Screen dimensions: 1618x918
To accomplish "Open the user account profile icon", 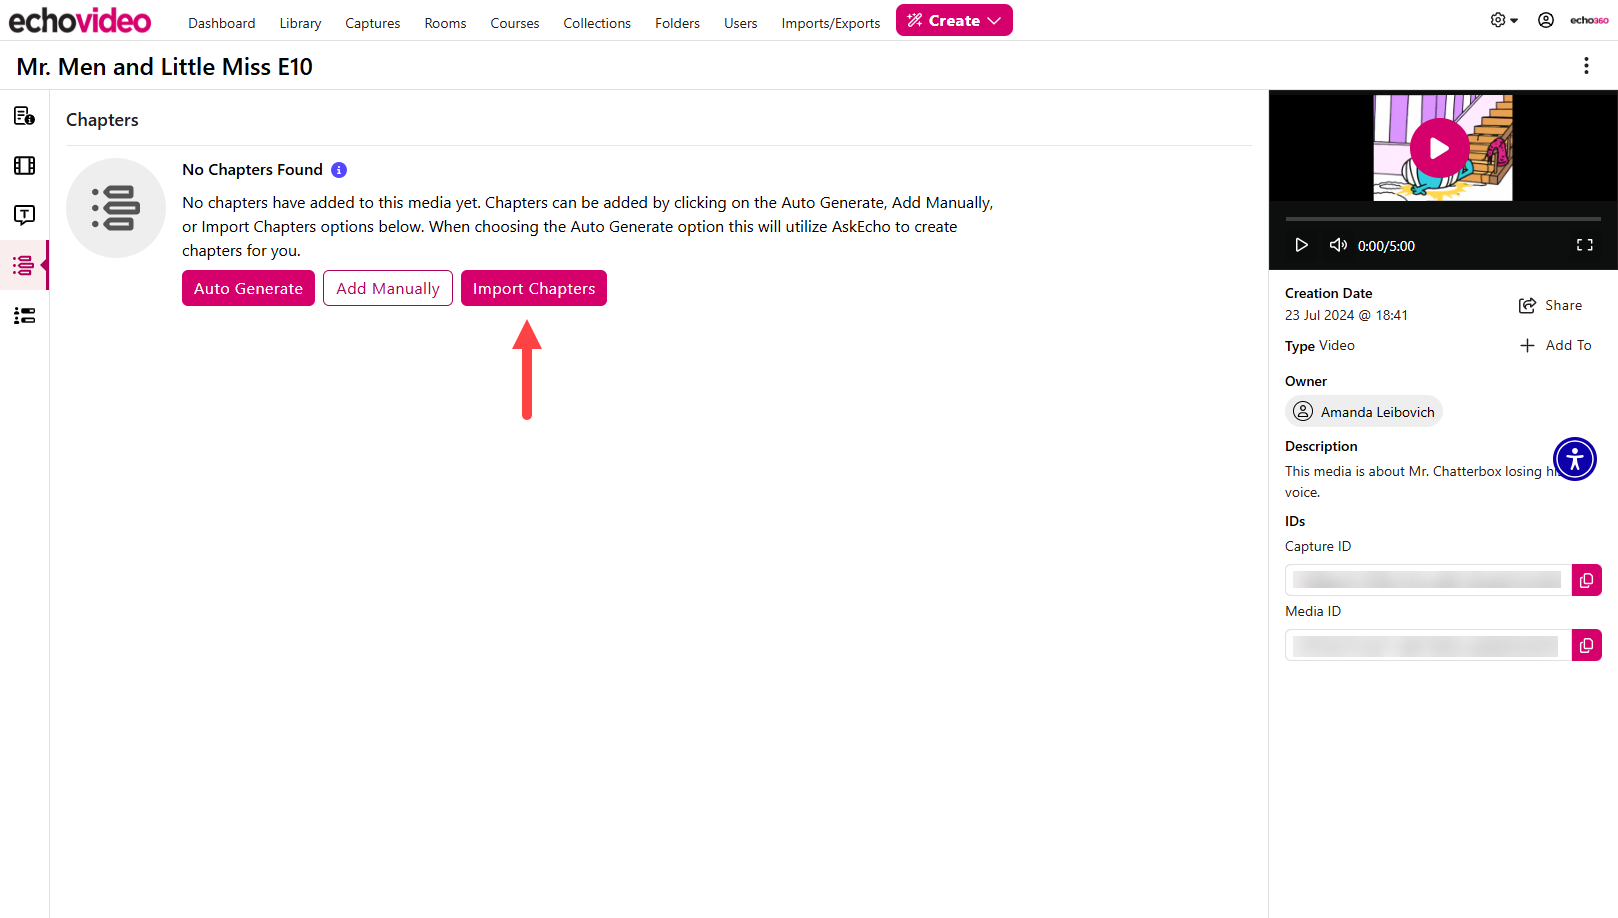I will point(1545,20).
